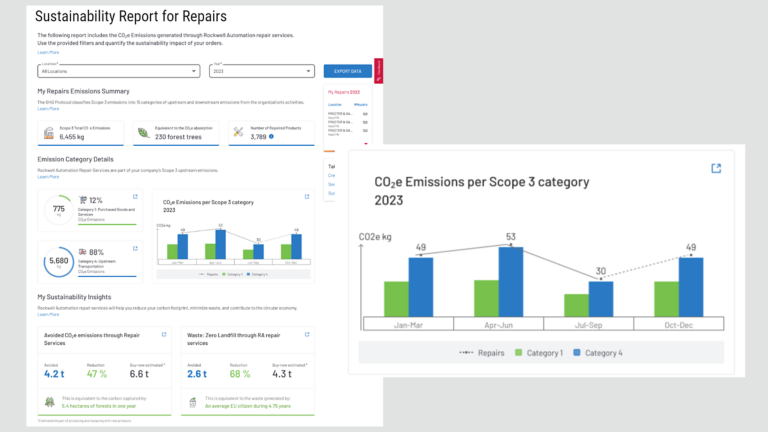Viewport: 768px width, 432px height.
Task: Click the 230 forest trees value
Action: 178,137
